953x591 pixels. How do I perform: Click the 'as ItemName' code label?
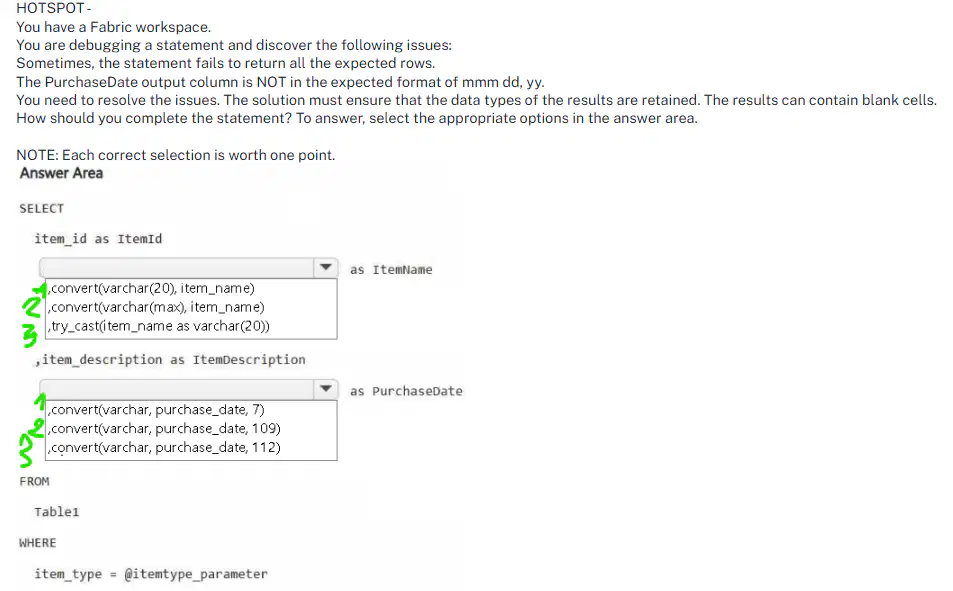(x=391, y=269)
